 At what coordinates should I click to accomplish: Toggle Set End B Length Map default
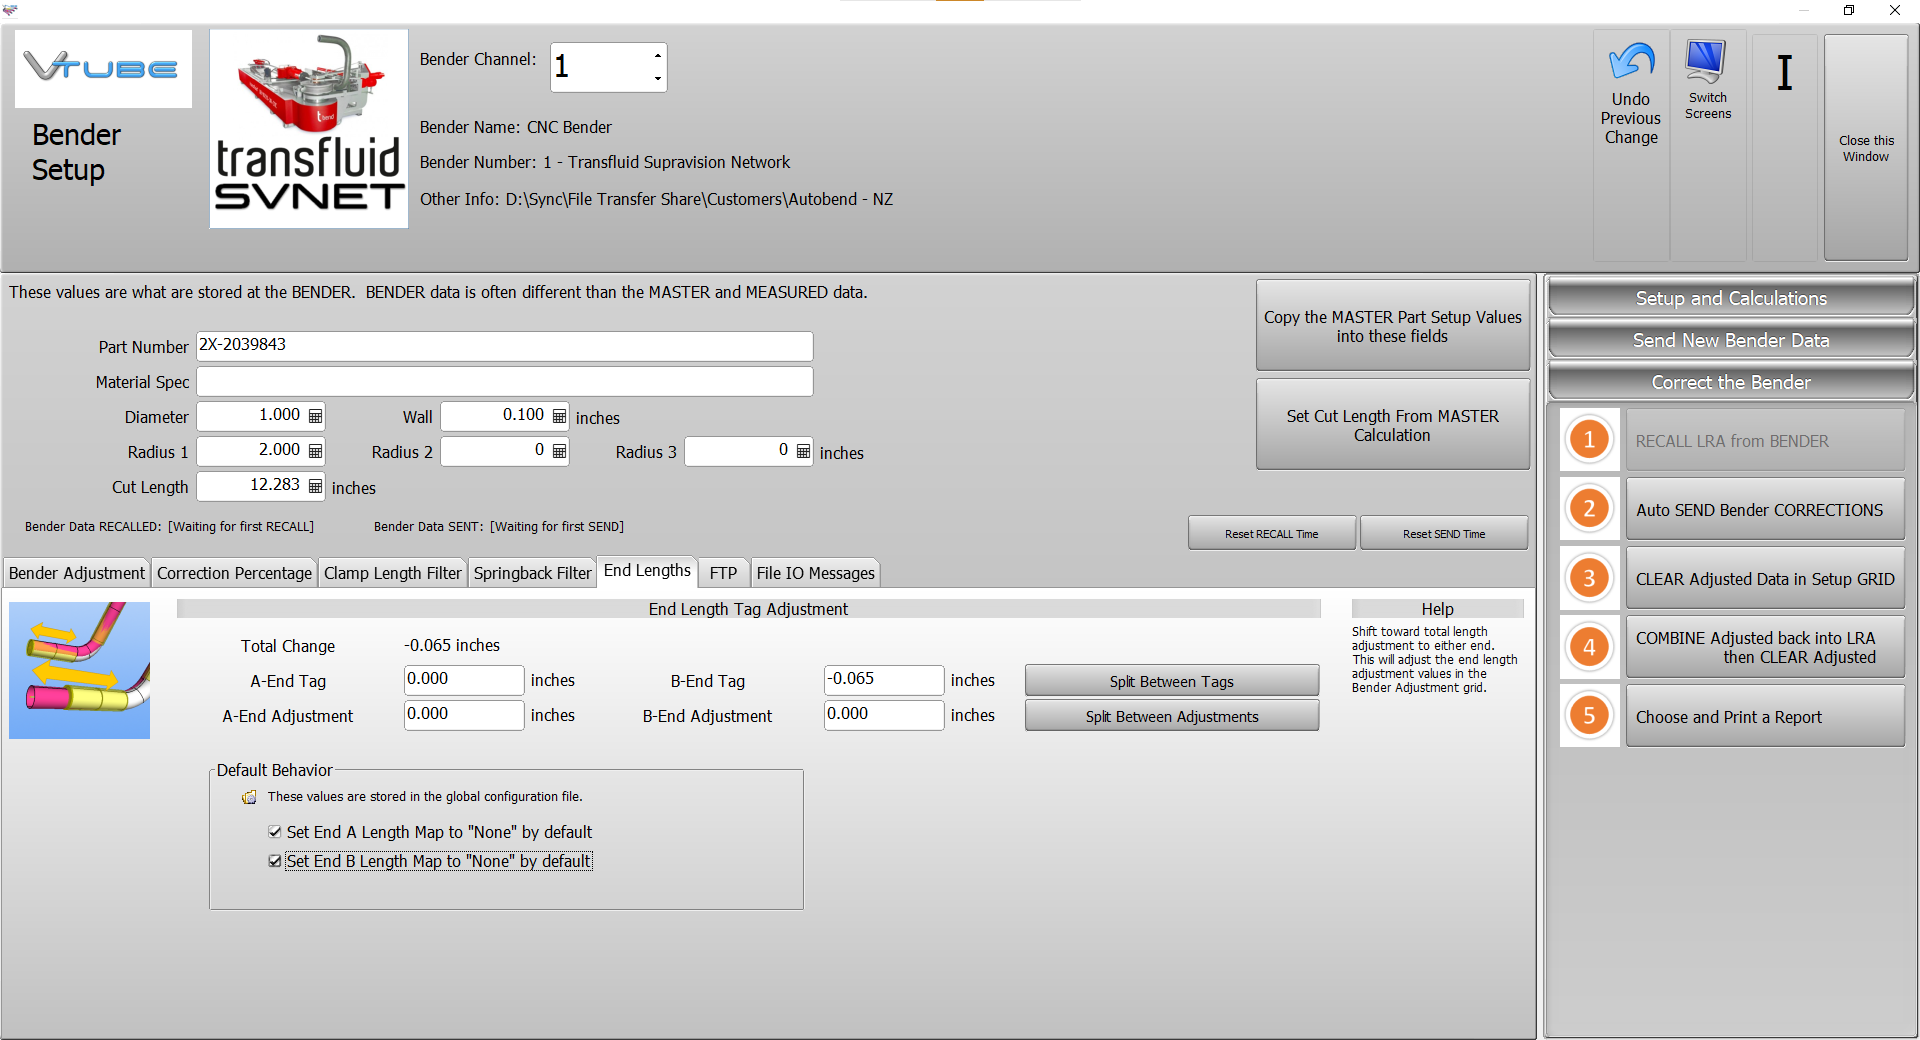coord(275,861)
